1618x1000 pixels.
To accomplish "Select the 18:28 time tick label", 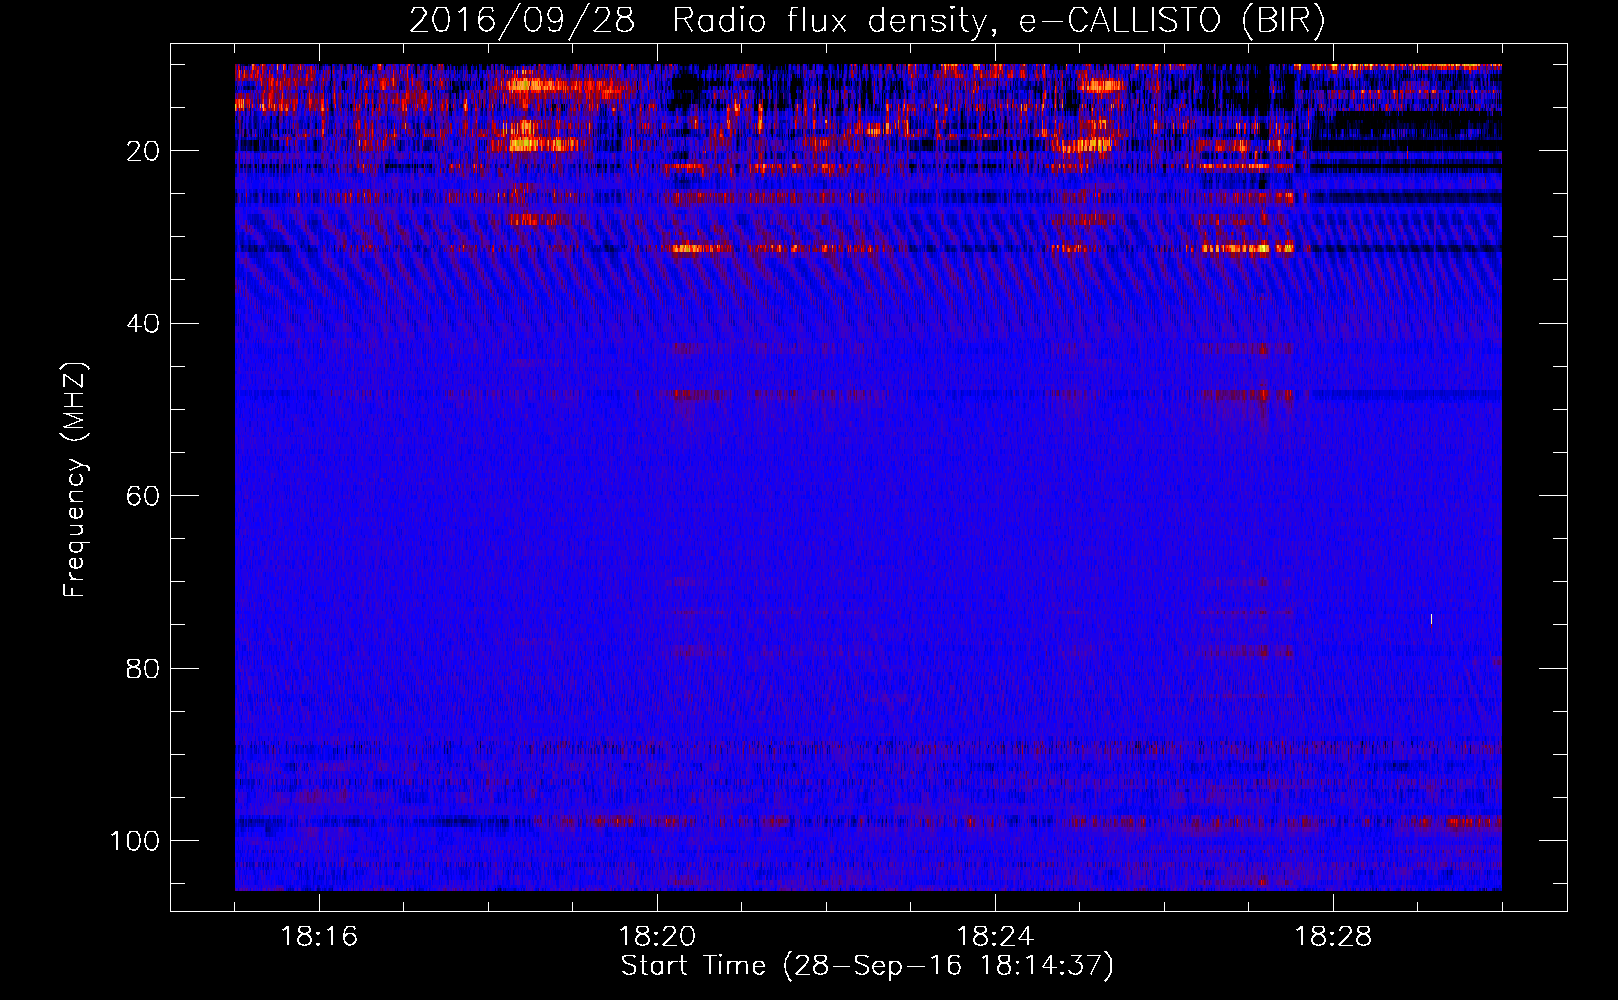I will click(1333, 937).
